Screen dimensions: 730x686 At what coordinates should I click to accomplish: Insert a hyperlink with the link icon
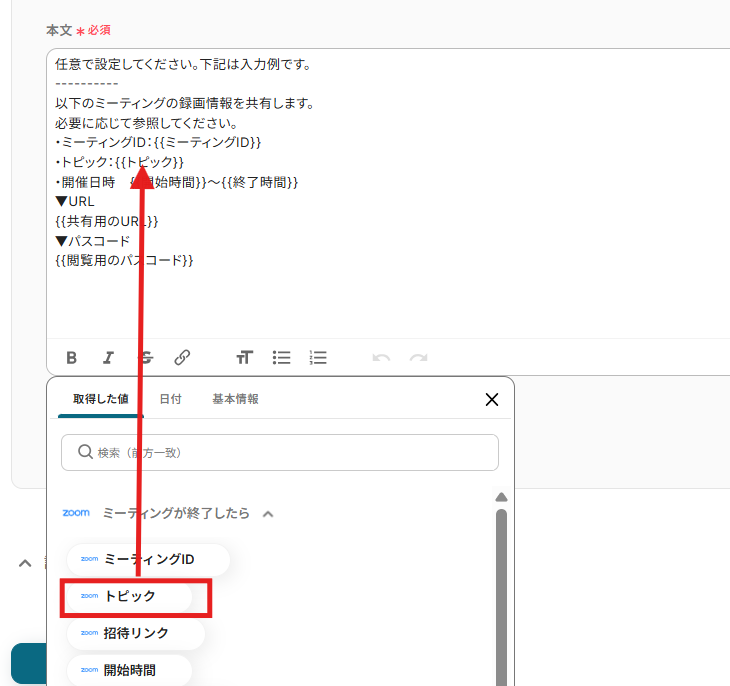pos(182,357)
